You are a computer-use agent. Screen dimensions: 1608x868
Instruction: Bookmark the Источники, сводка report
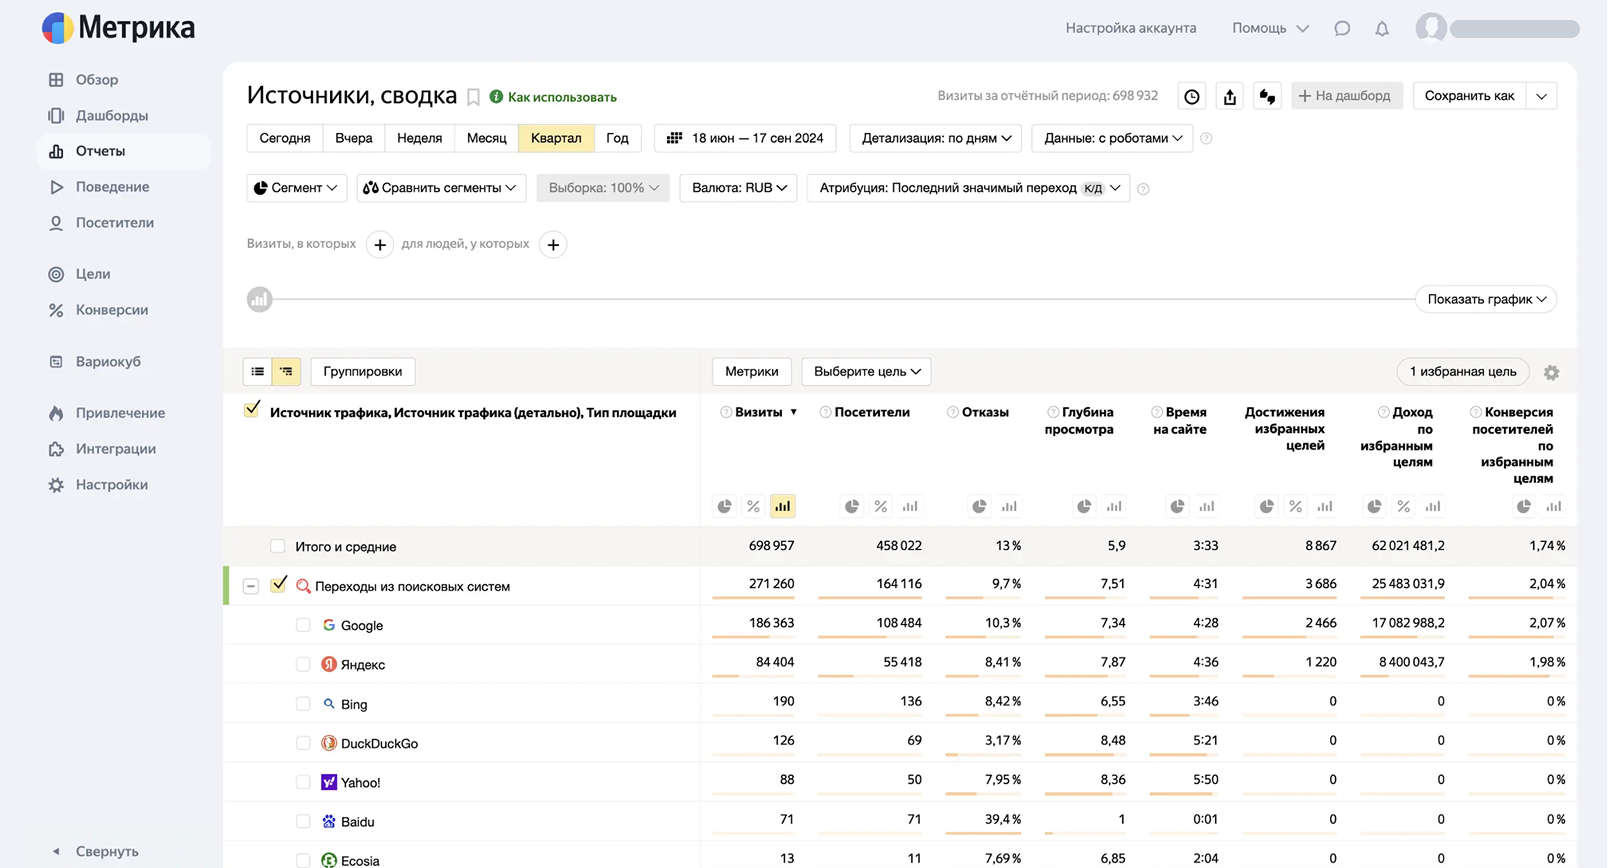[x=474, y=97]
